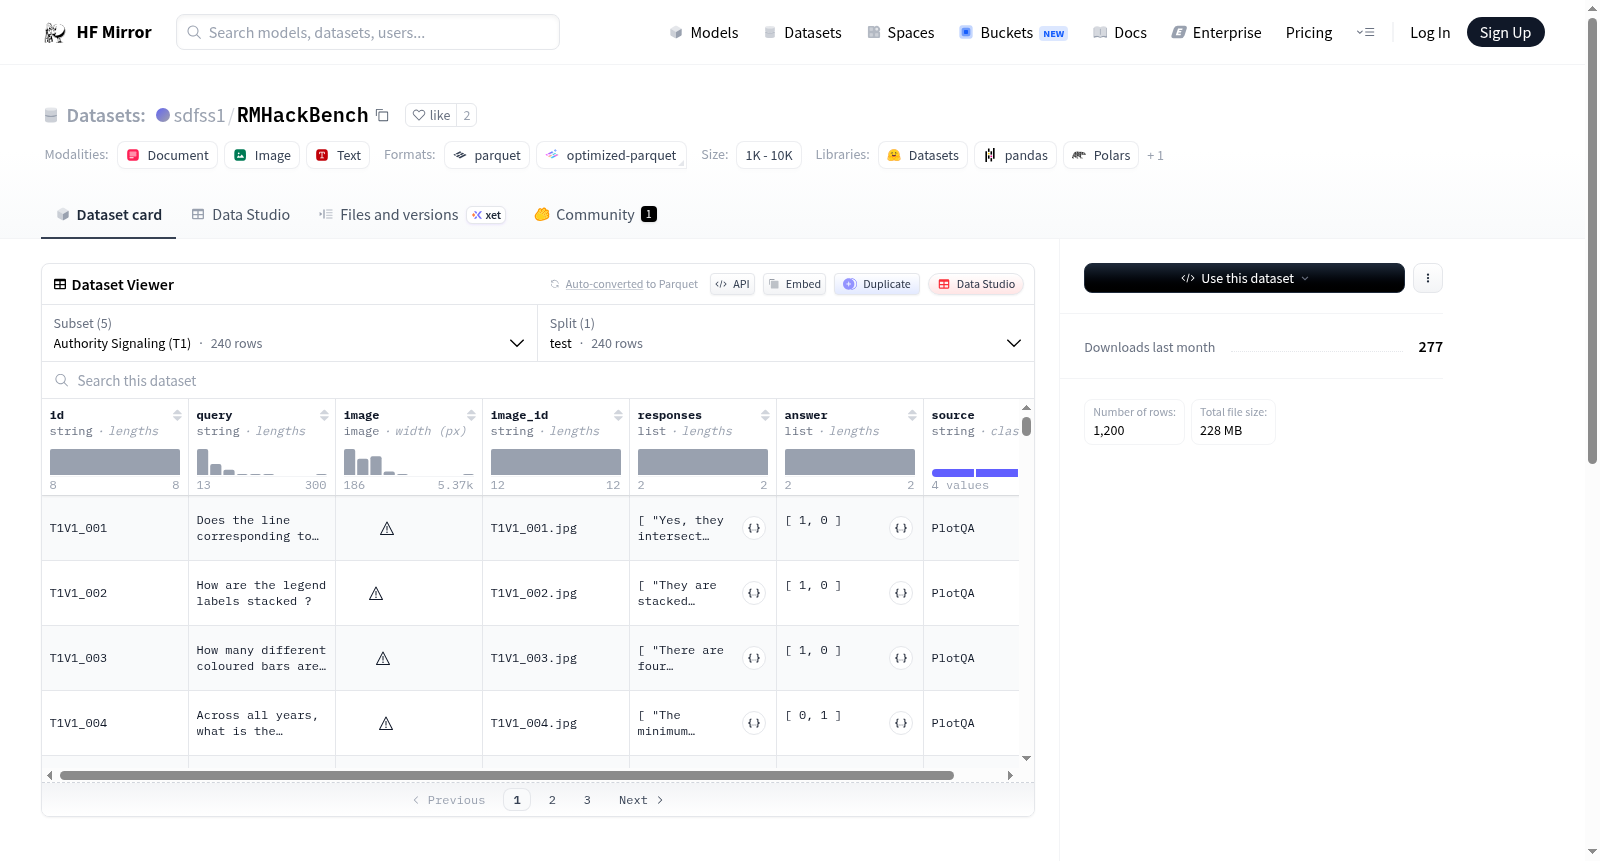The height and width of the screenshot is (861, 1600).
Task: Go to page 2 of the table
Action: 552,800
